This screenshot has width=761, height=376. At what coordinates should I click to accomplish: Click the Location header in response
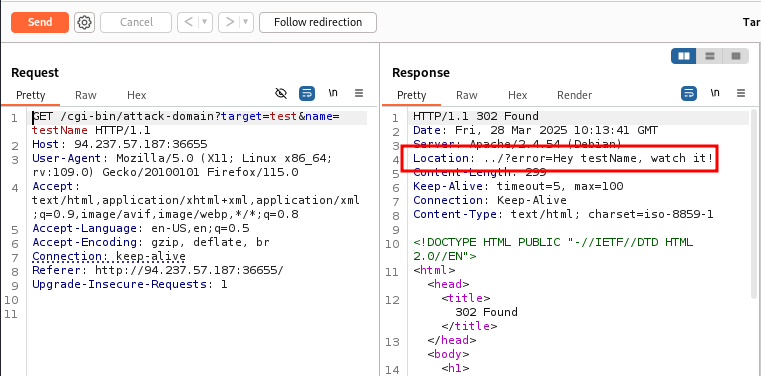click(562, 158)
